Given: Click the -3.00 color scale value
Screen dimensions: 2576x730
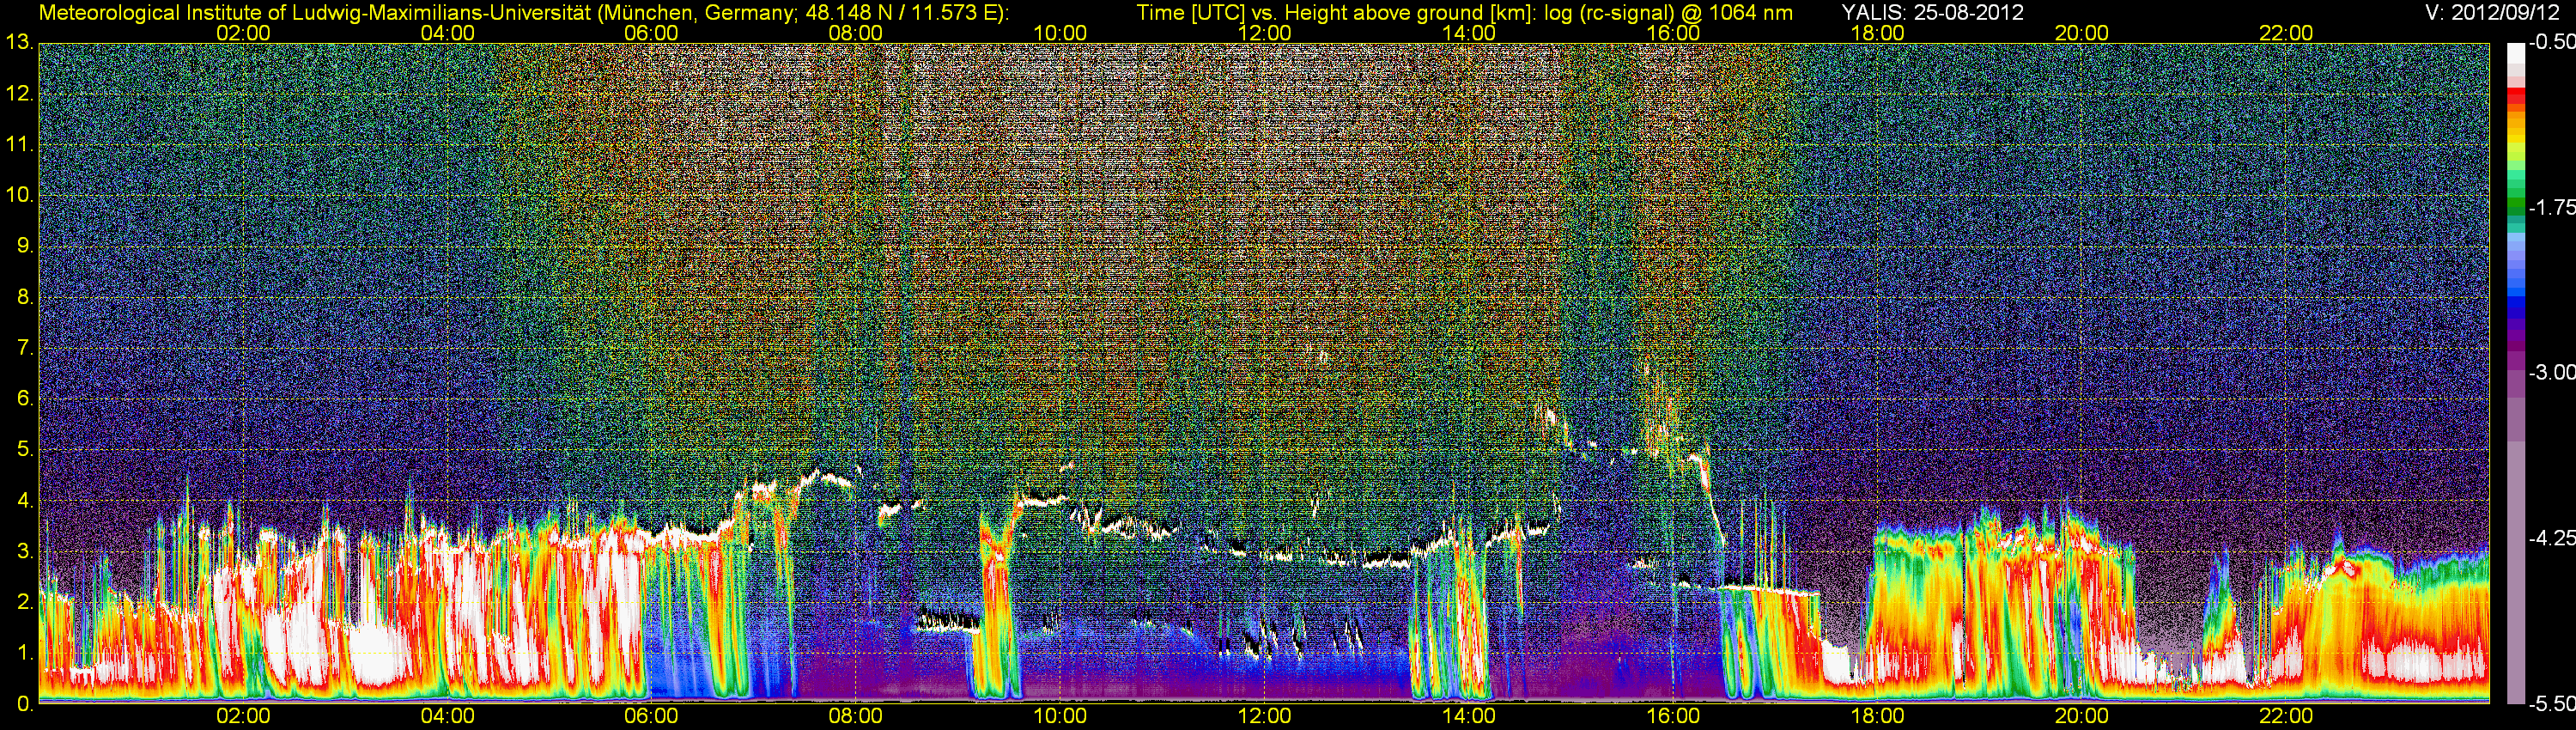Looking at the screenshot, I should [2551, 373].
